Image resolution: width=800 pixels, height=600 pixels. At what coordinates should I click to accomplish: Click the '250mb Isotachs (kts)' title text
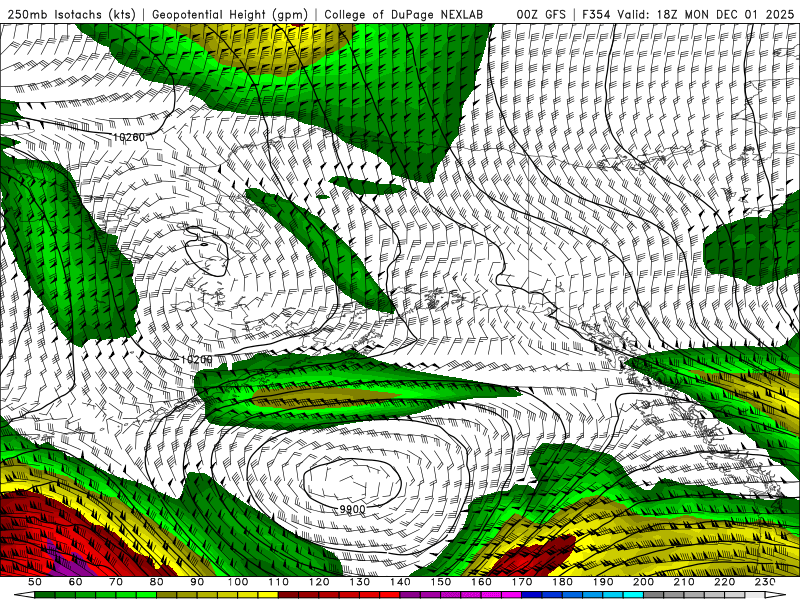[71, 15]
